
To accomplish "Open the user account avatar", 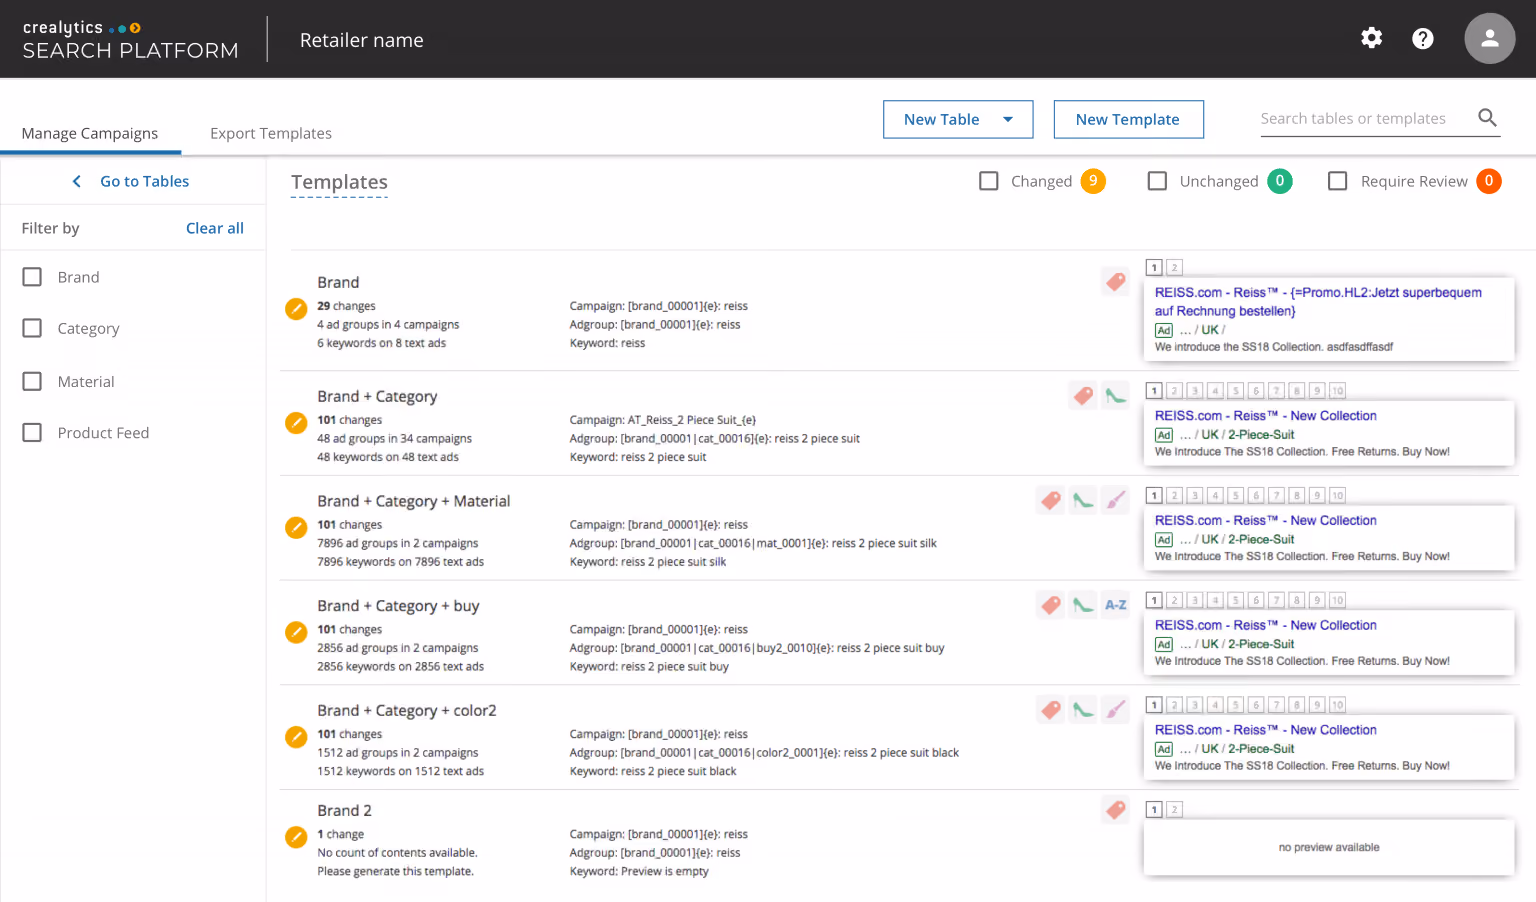I will tap(1490, 38).
